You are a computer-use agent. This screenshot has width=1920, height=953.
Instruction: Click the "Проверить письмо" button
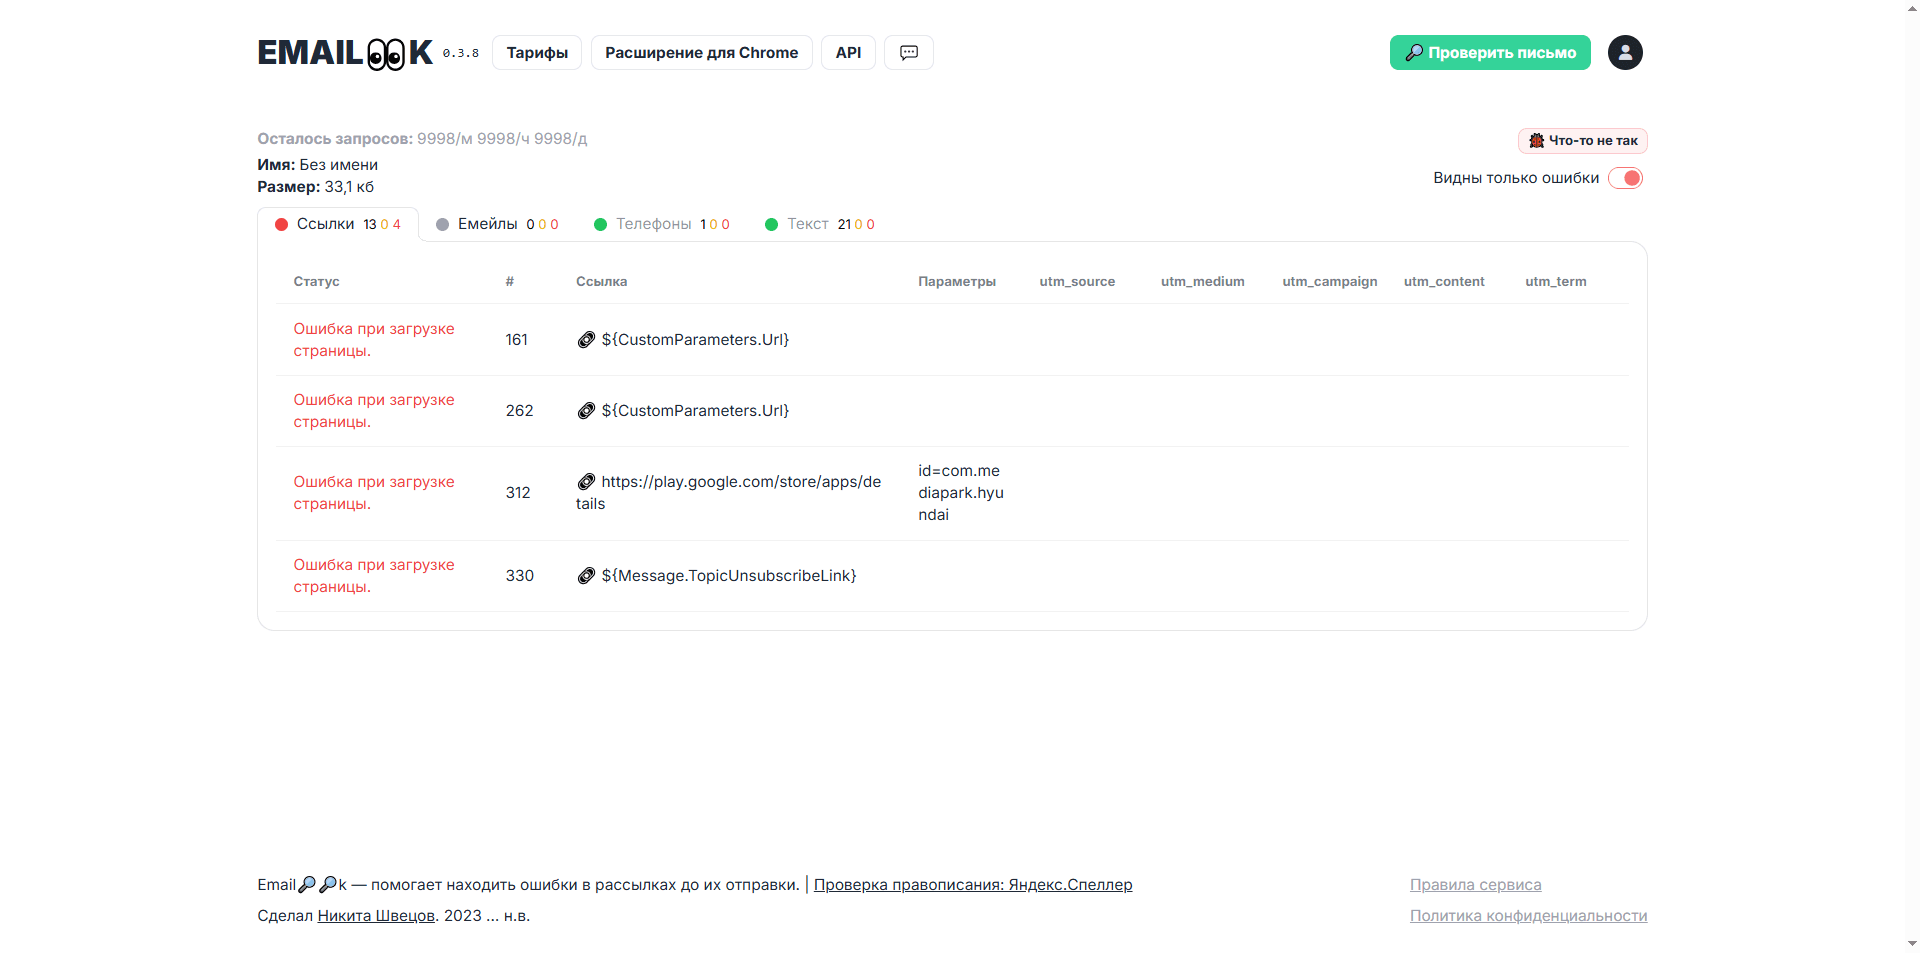(1490, 53)
